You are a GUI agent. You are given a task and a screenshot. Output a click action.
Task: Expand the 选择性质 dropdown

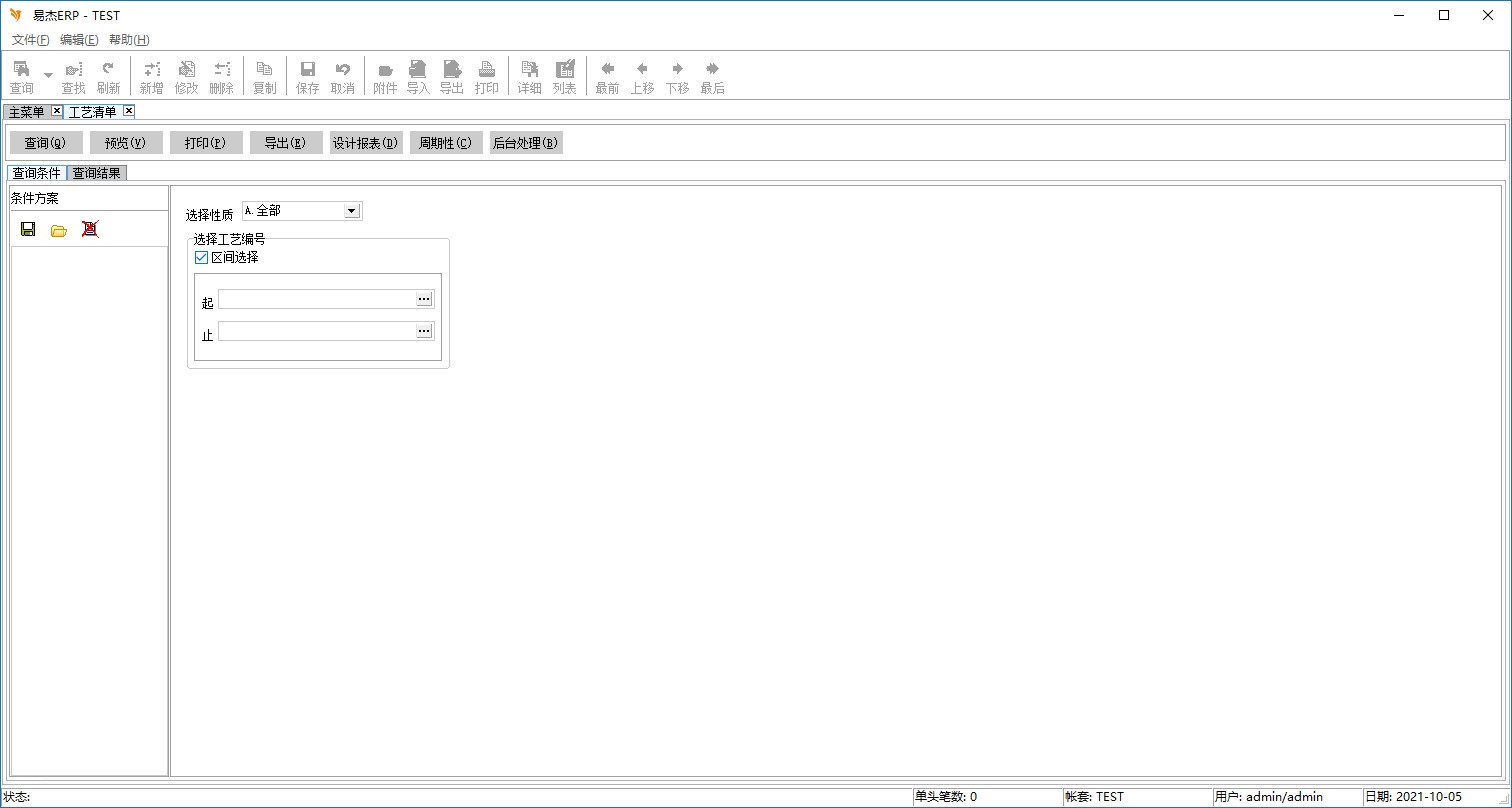pos(351,211)
